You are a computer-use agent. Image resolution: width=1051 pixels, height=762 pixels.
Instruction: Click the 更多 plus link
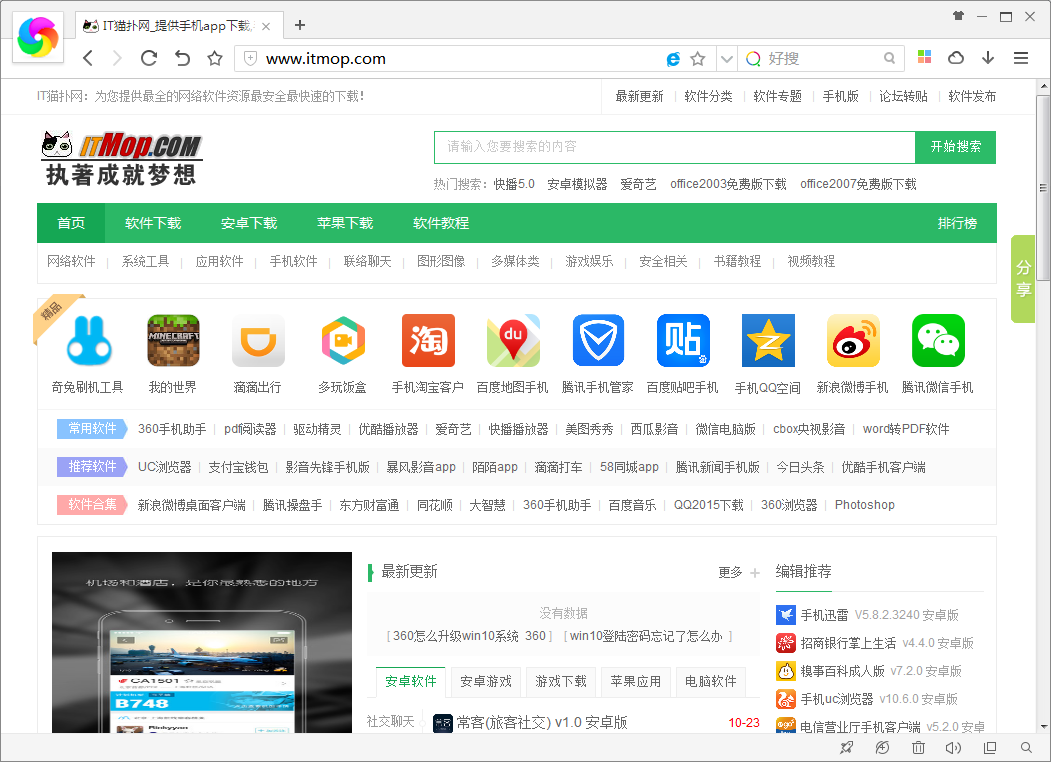pos(739,573)
